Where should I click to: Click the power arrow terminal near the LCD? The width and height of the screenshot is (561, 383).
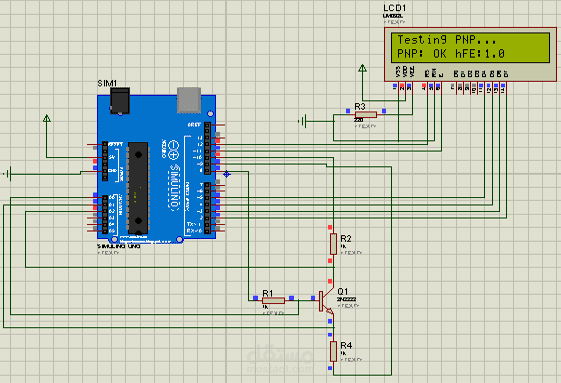[x=362, y=68]
